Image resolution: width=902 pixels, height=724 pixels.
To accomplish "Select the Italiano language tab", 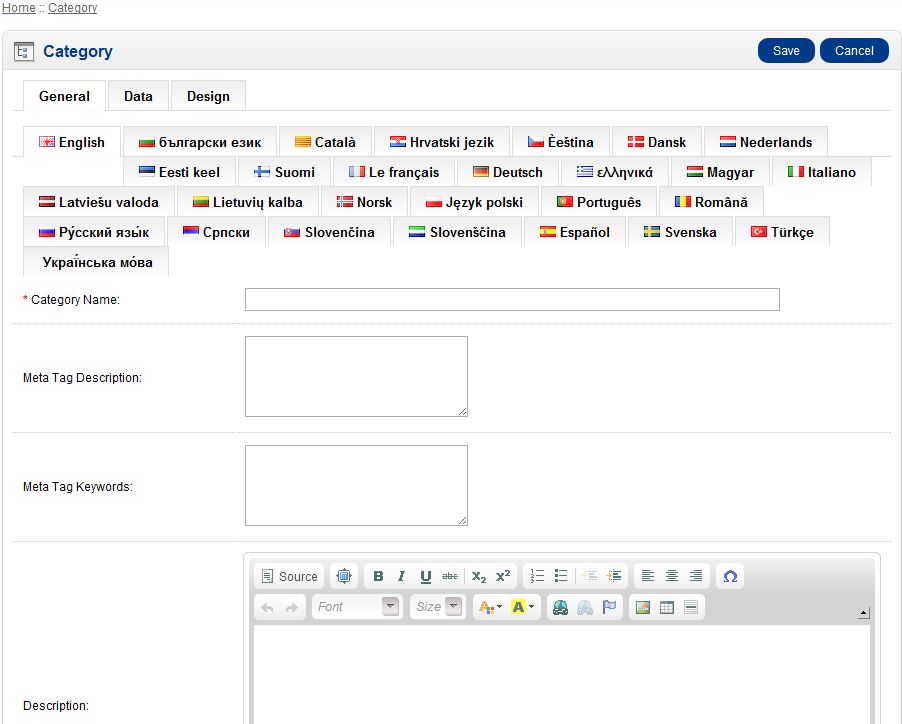I will [x=822, y=172].
